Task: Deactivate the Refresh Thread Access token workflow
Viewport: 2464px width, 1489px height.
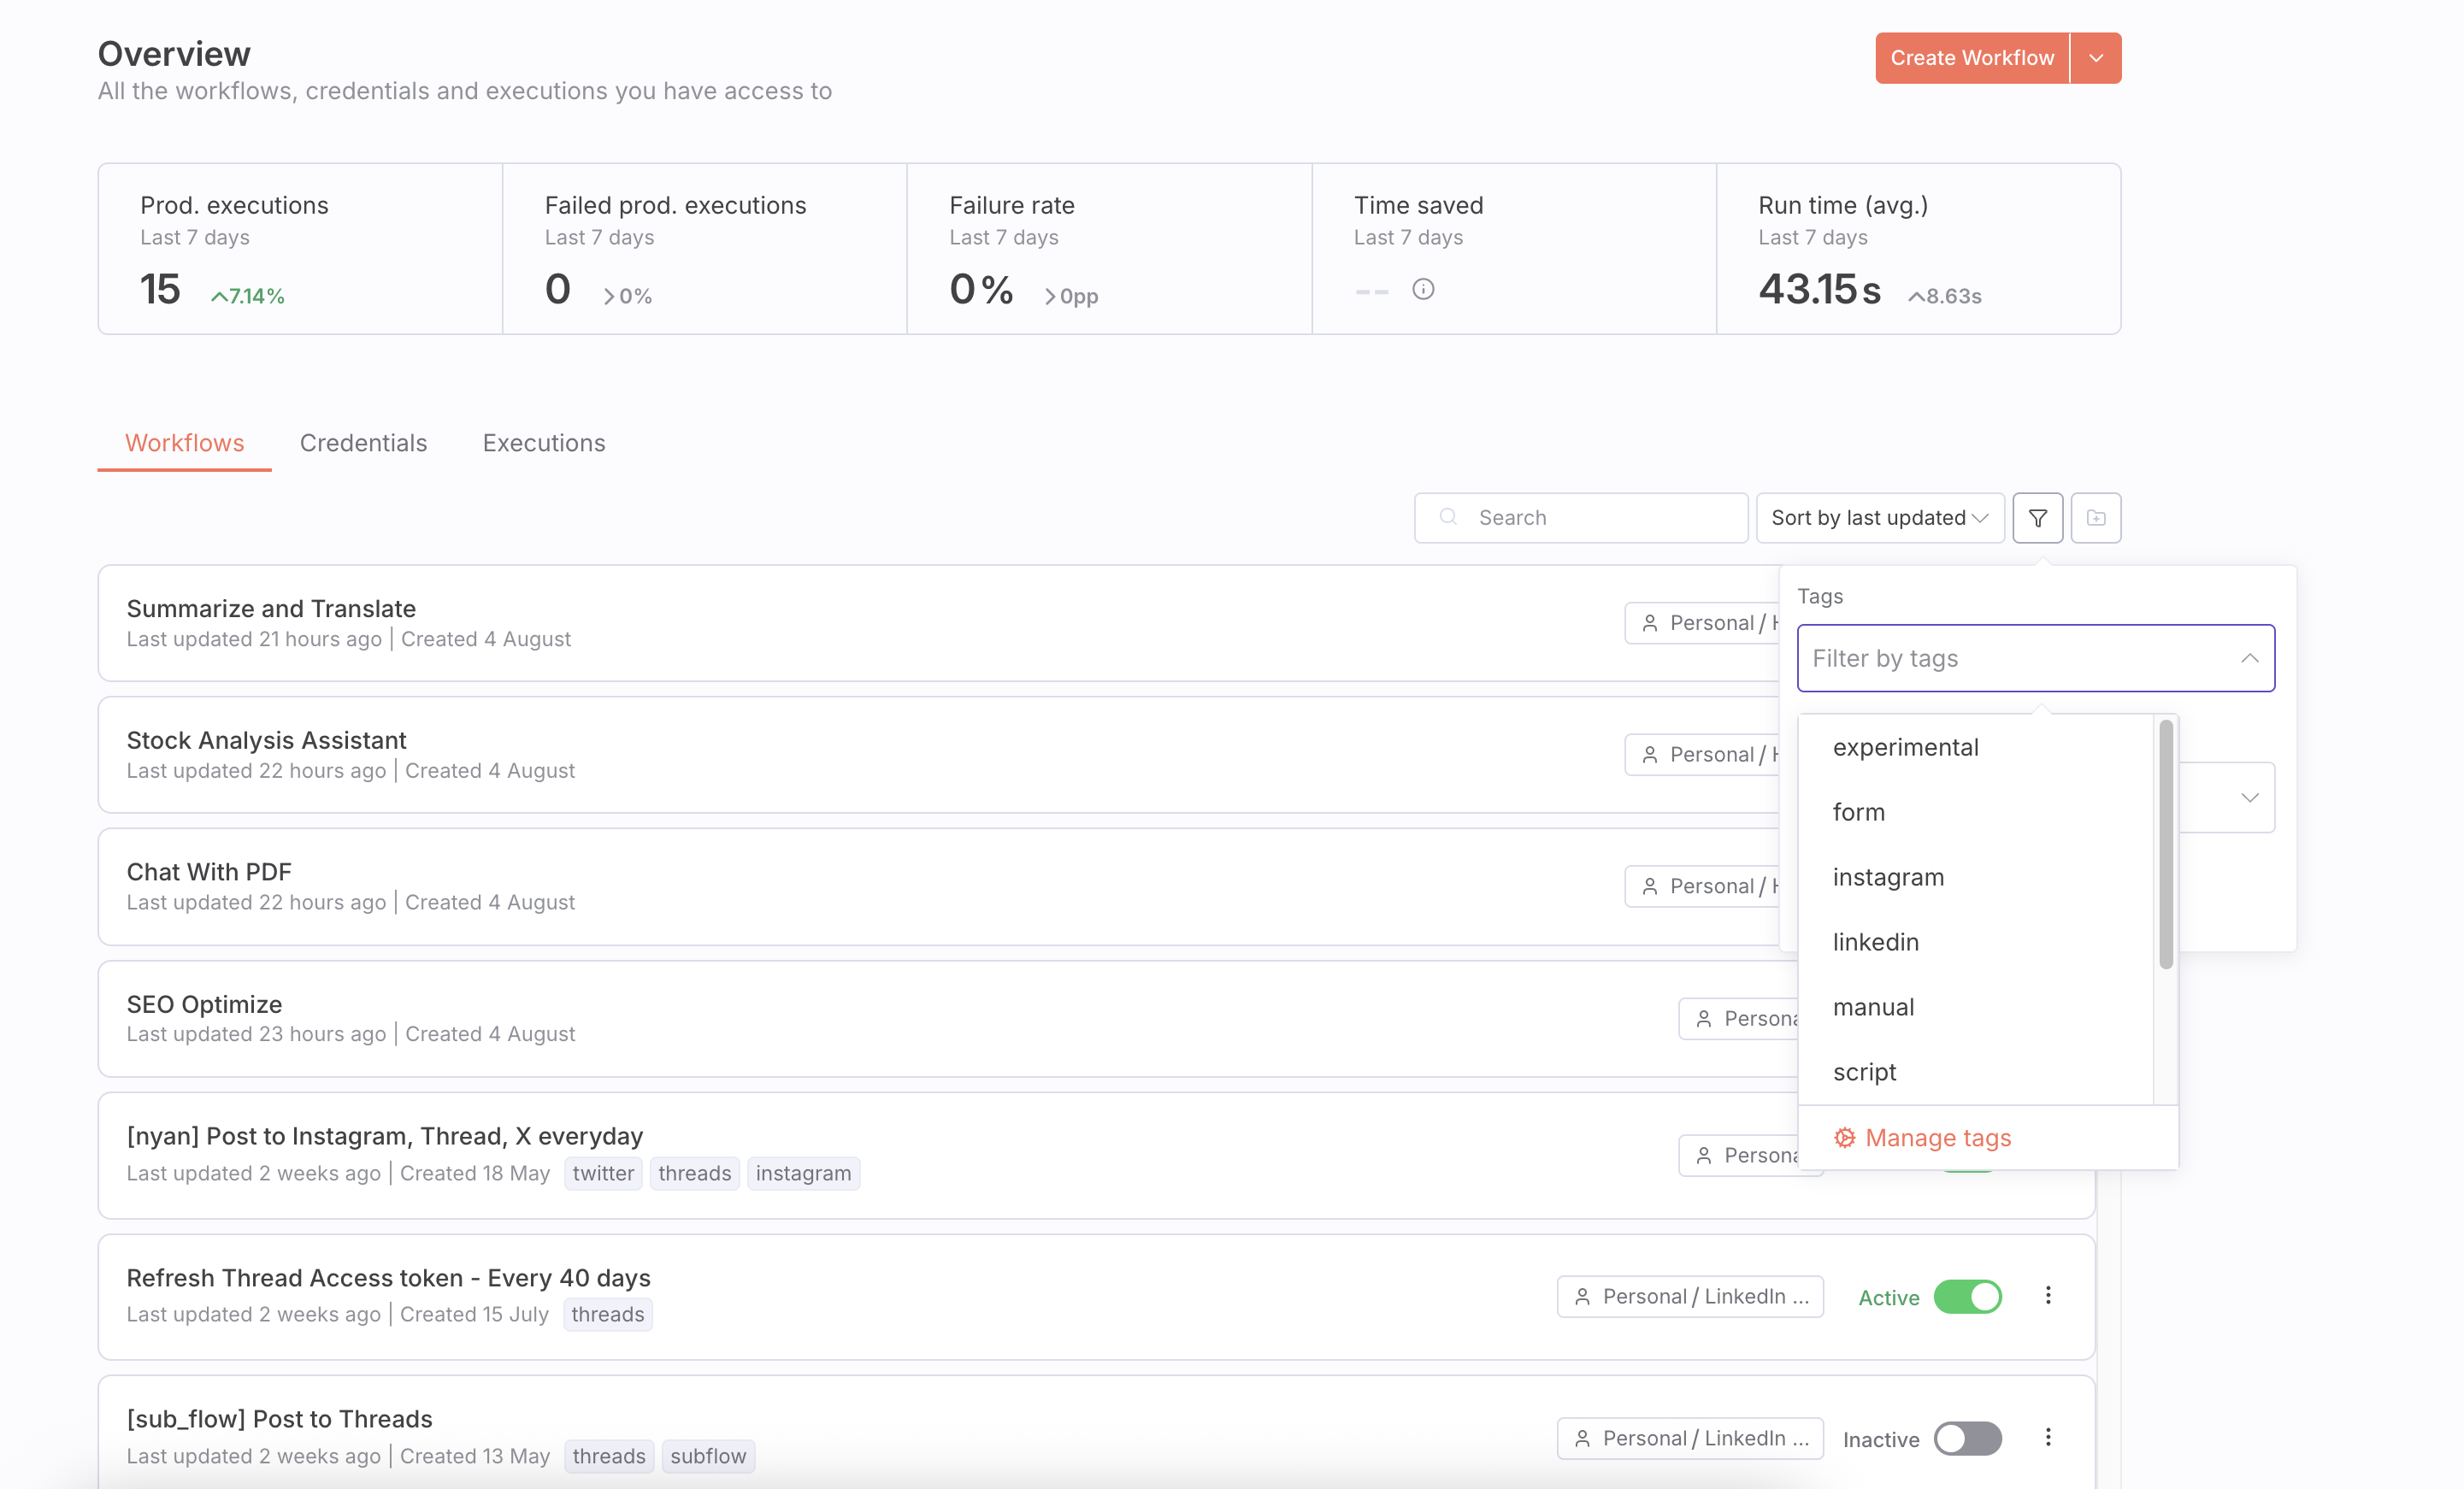Action: [x=1966, y=1295]
